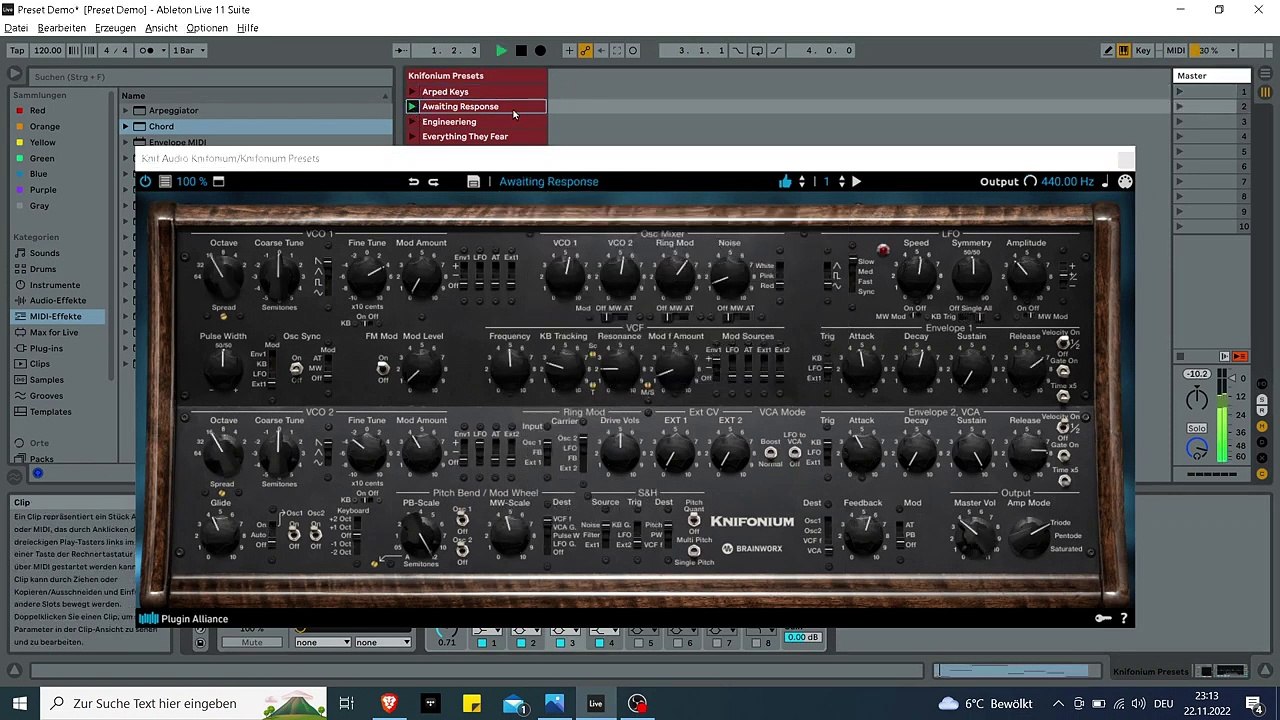Stop playback with the transport Stop button
The height and width of the screenshot is (720, 1280).
pyautogui.click(x=521, y=51)
